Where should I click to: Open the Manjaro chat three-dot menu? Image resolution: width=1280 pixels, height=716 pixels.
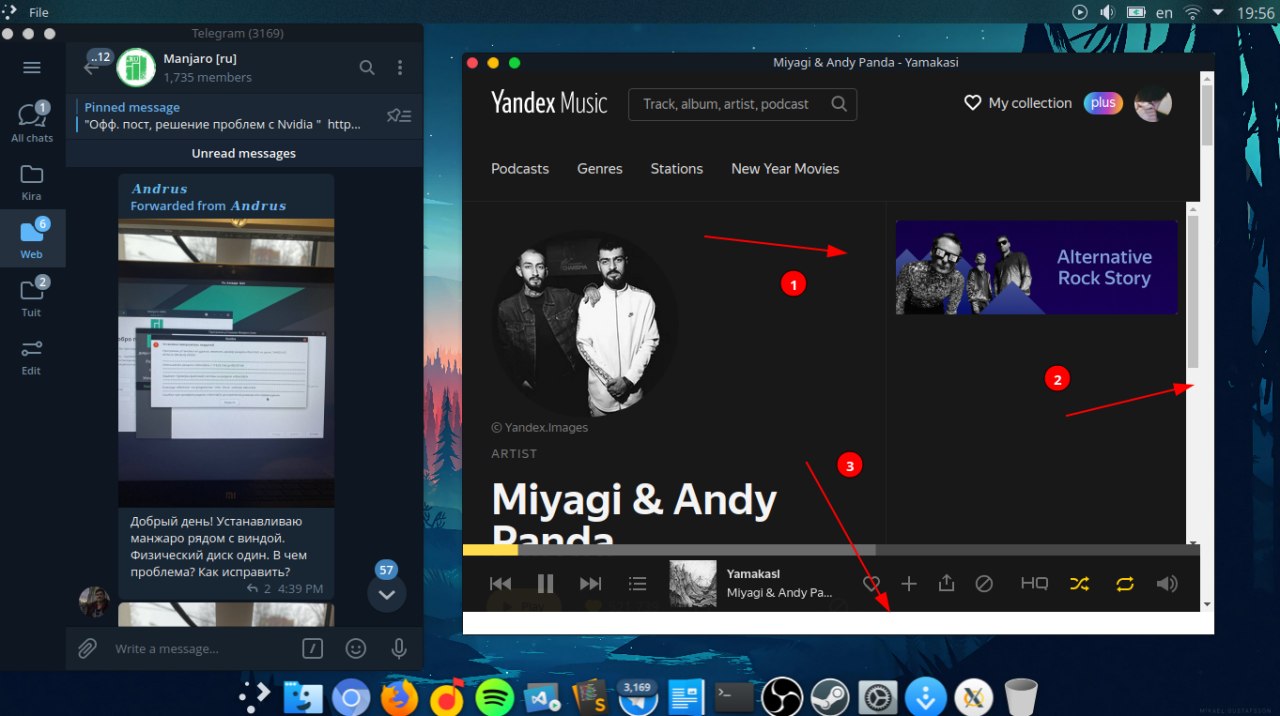click(400, 68)
